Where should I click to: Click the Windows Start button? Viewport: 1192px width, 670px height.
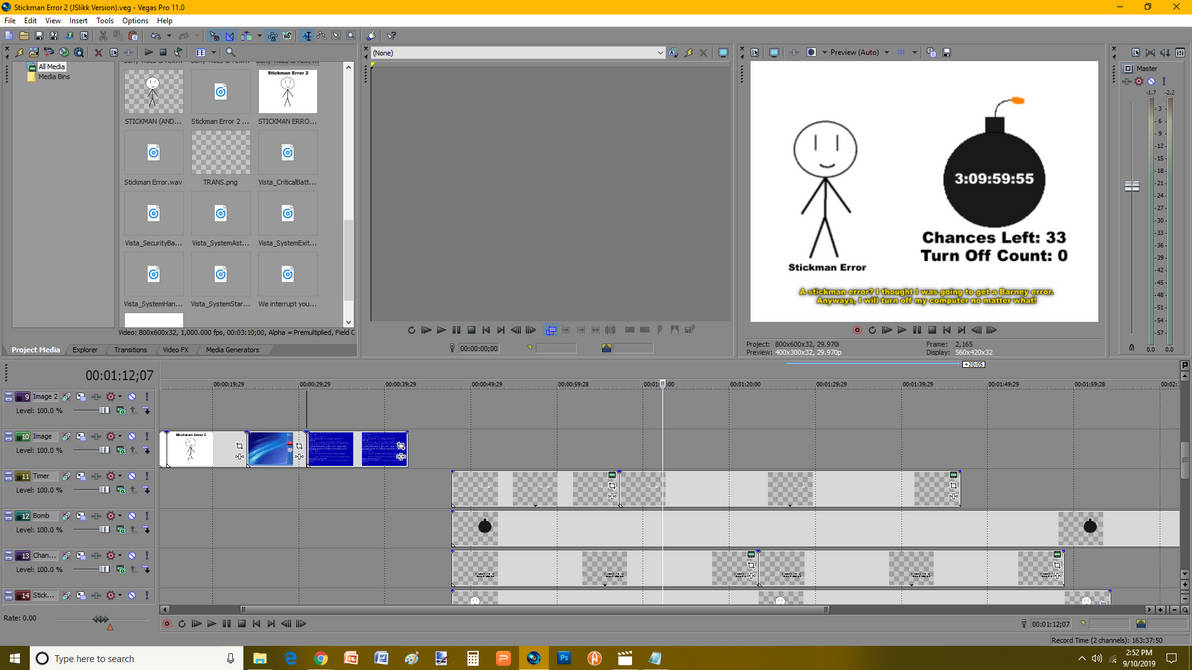tap(14, 659)
